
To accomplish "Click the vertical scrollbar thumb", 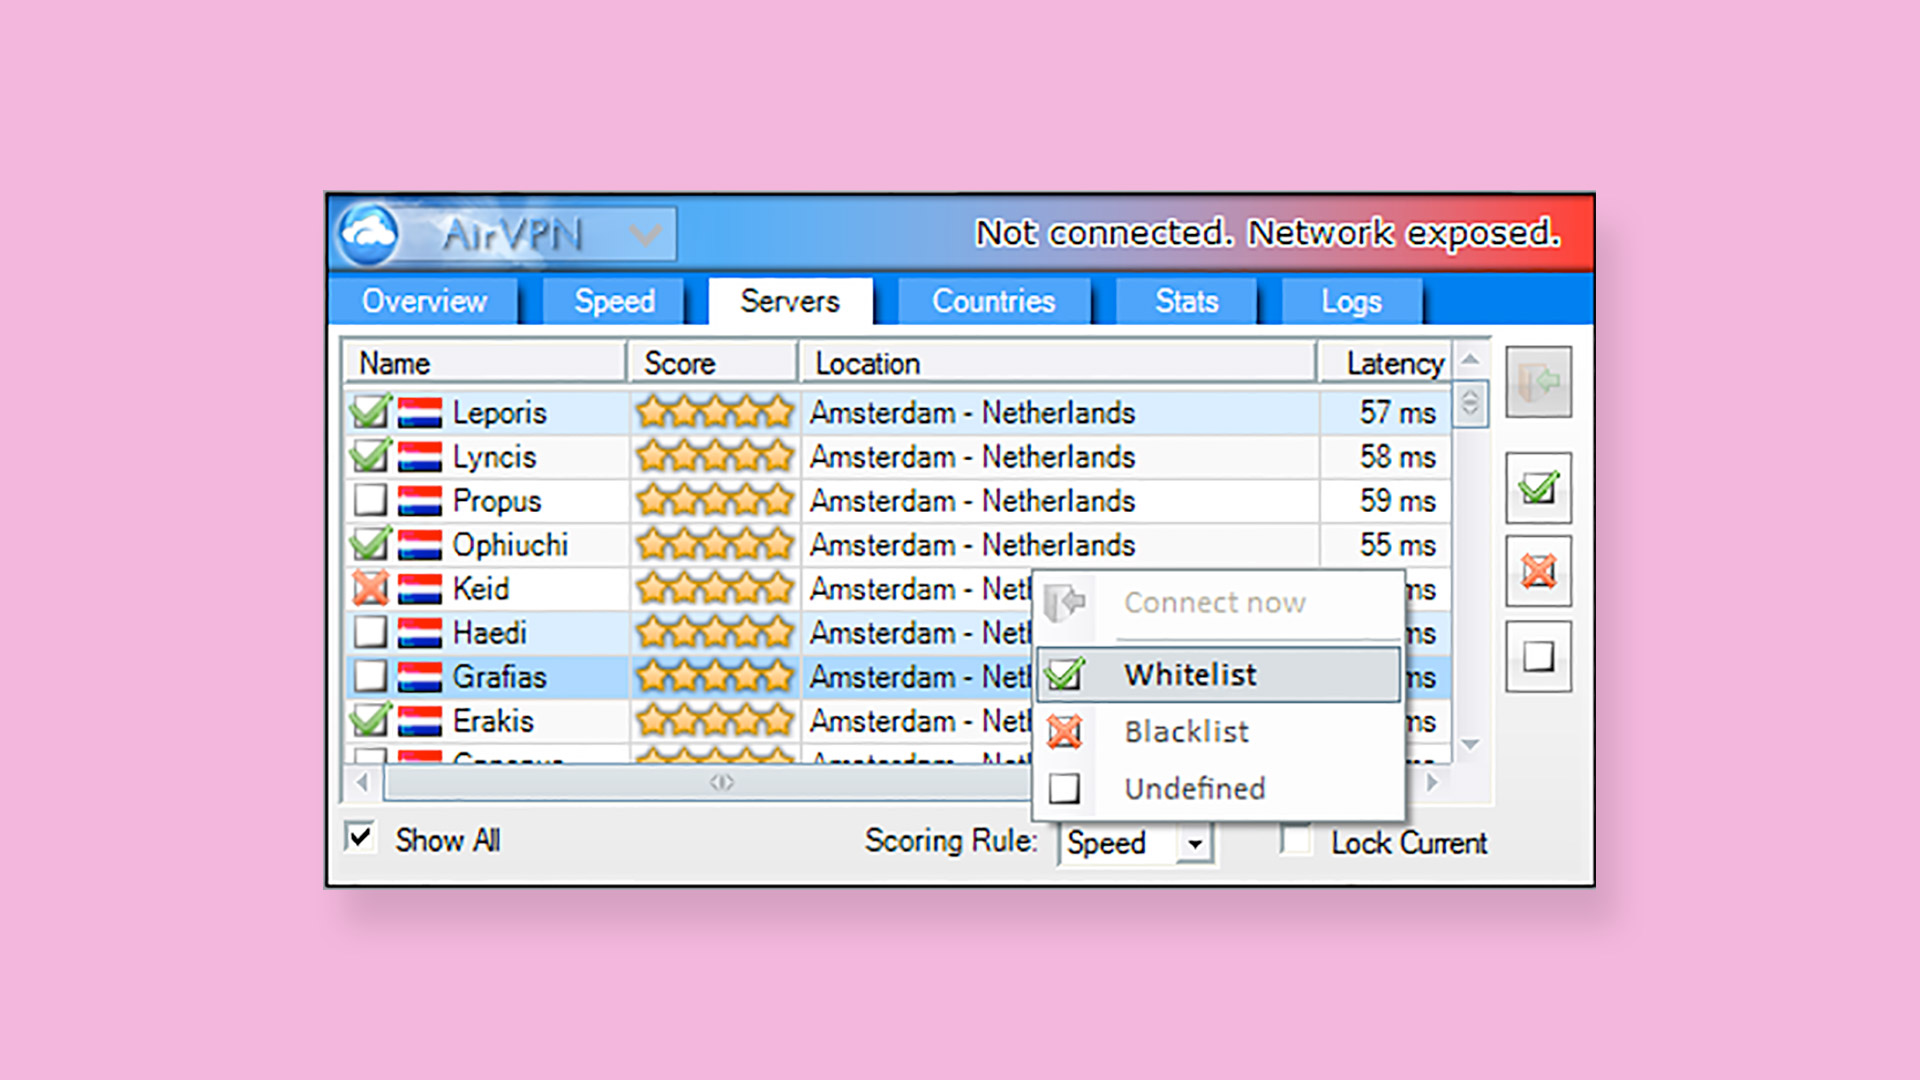I will pos(1470,403).
